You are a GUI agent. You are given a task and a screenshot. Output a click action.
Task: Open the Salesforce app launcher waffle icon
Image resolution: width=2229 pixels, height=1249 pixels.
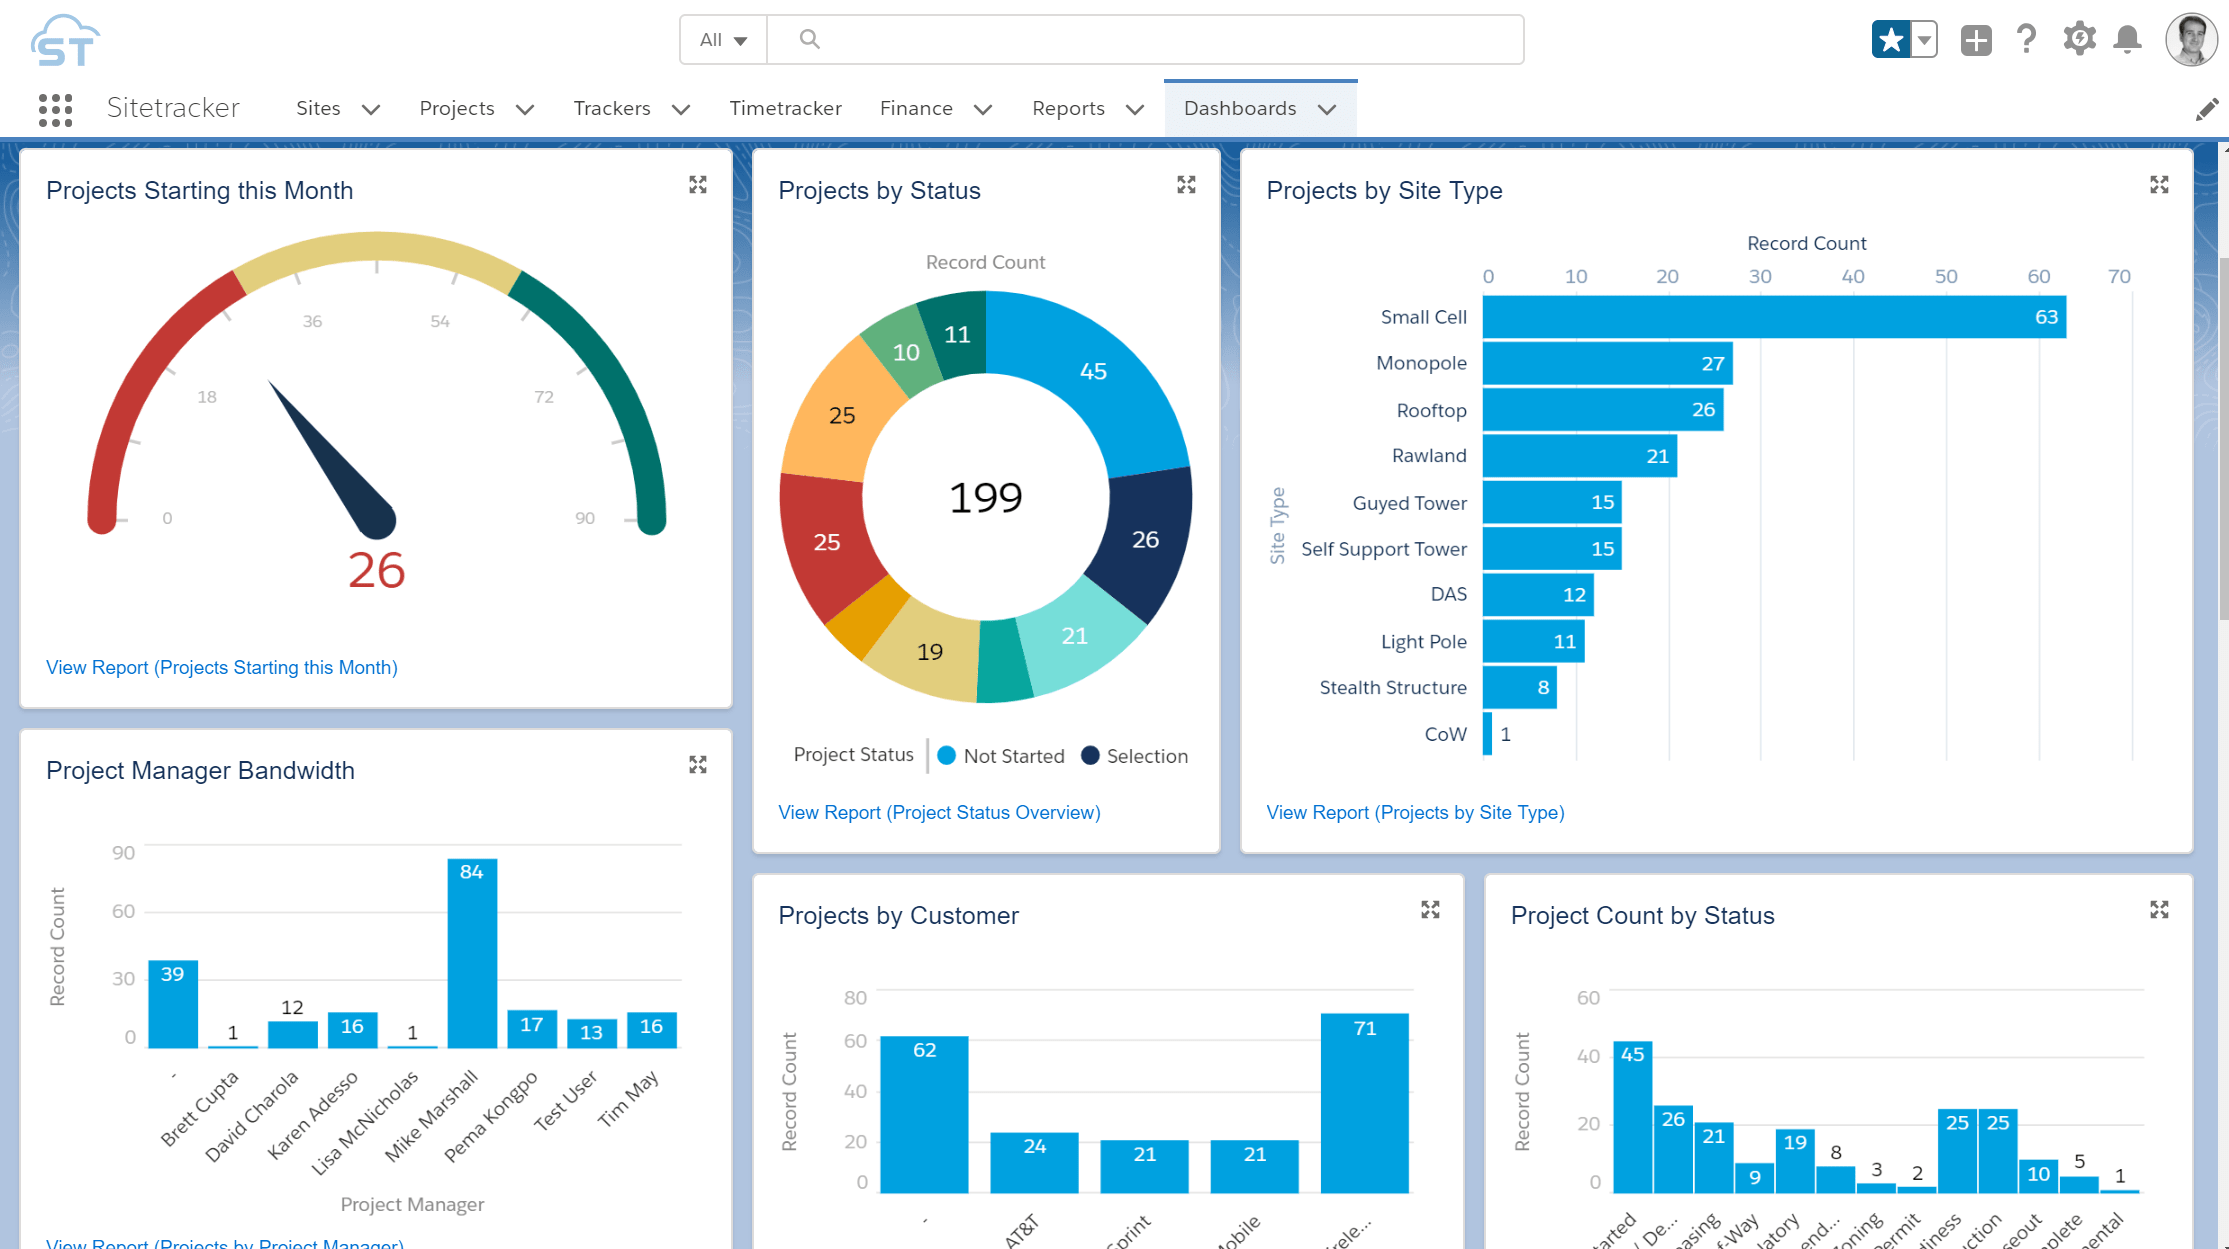pyautogui.click(x=55, y=109)
